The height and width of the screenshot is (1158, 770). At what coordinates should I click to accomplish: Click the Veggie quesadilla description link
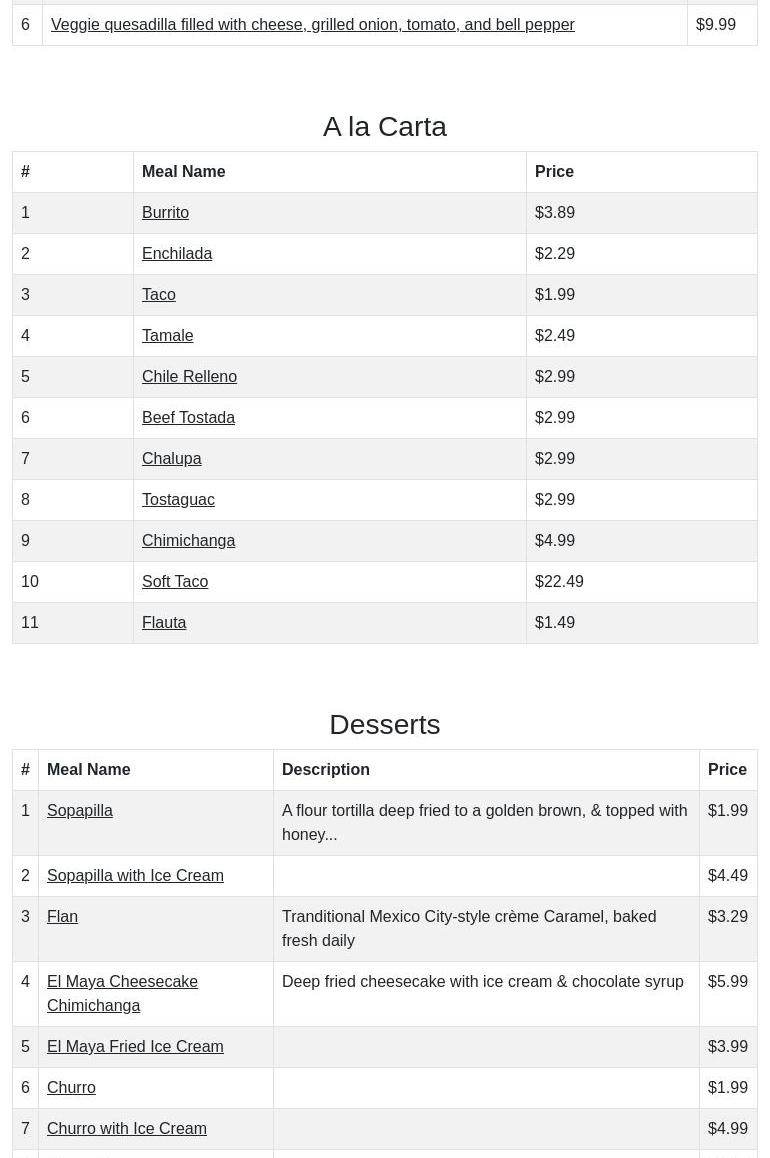click(x=312, y=25)
